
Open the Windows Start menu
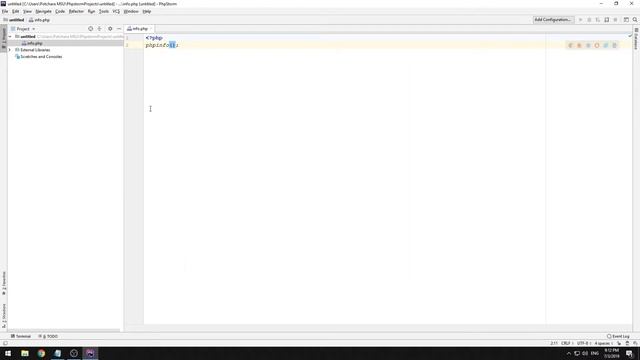[8, 353]
